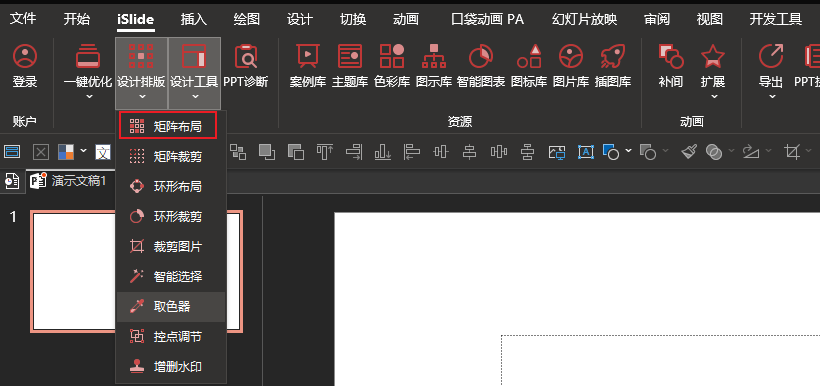
Task: Select 智能选择 menu entry
Action: 170,276
